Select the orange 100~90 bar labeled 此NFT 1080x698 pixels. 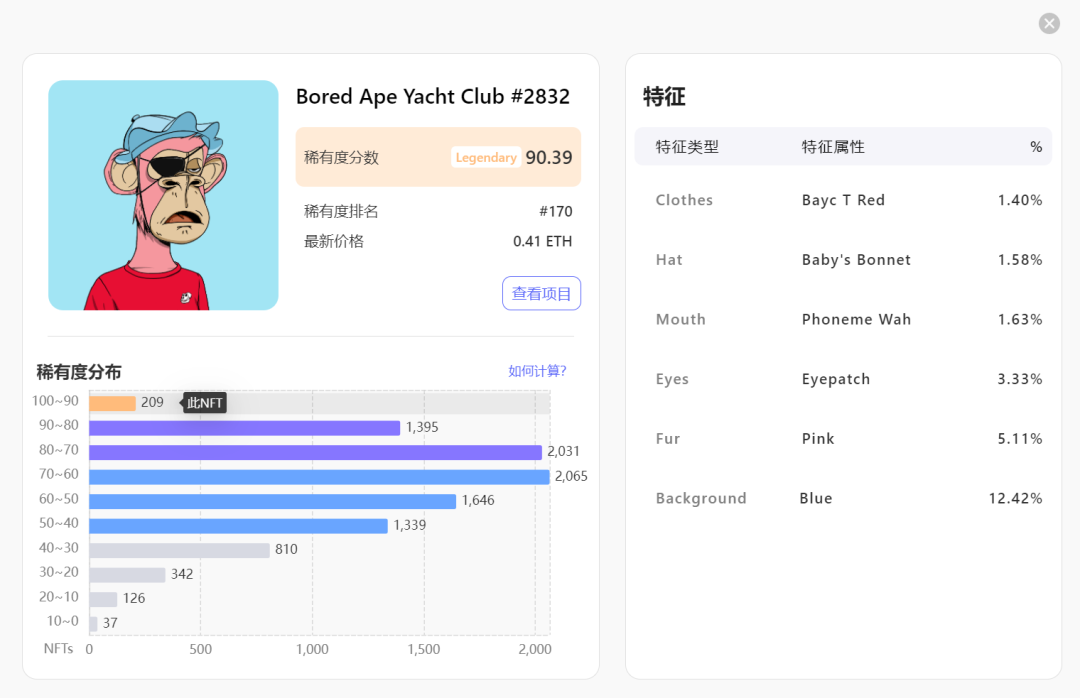113,401
